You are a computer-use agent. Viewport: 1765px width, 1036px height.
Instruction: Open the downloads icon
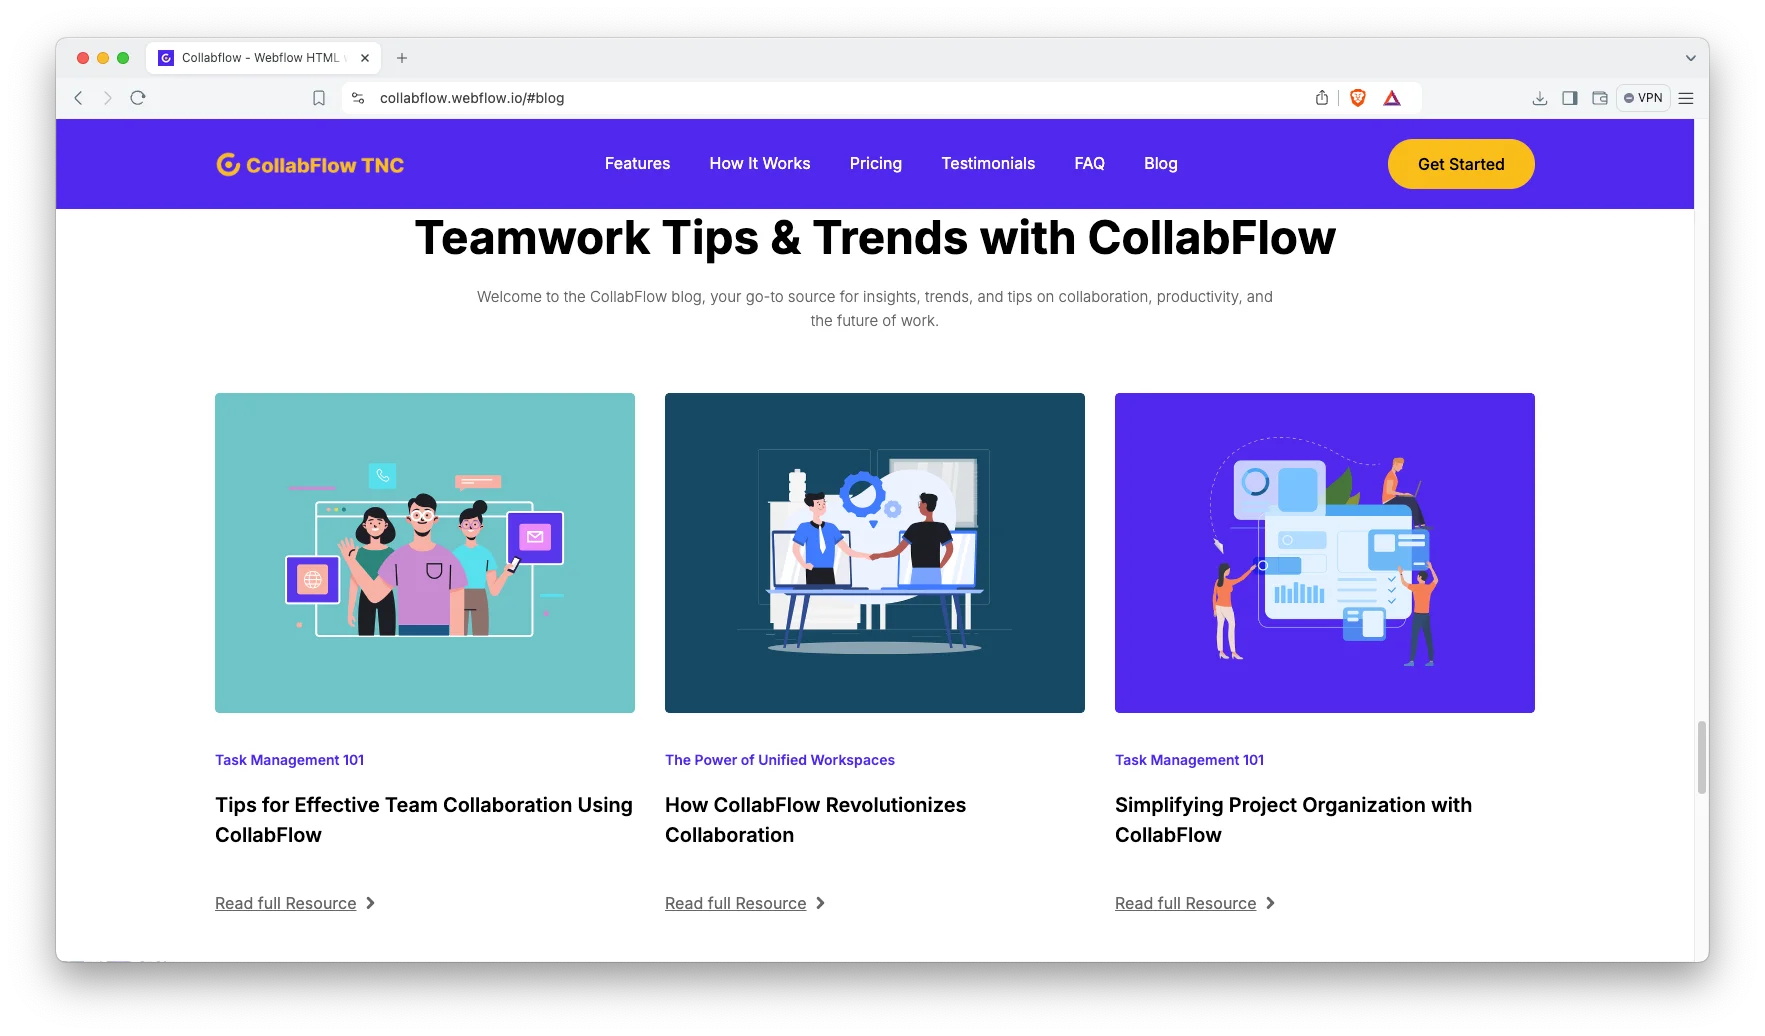1539,98
